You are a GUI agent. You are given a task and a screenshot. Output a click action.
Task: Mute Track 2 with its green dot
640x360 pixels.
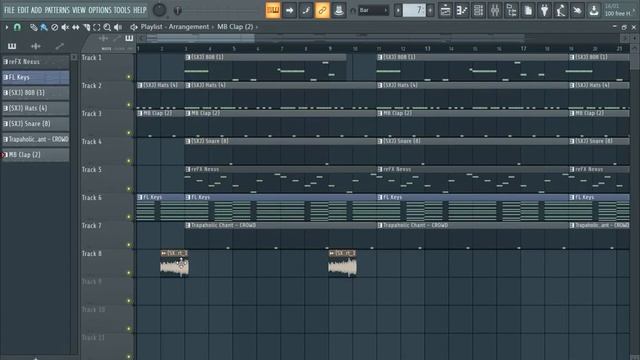129,105
